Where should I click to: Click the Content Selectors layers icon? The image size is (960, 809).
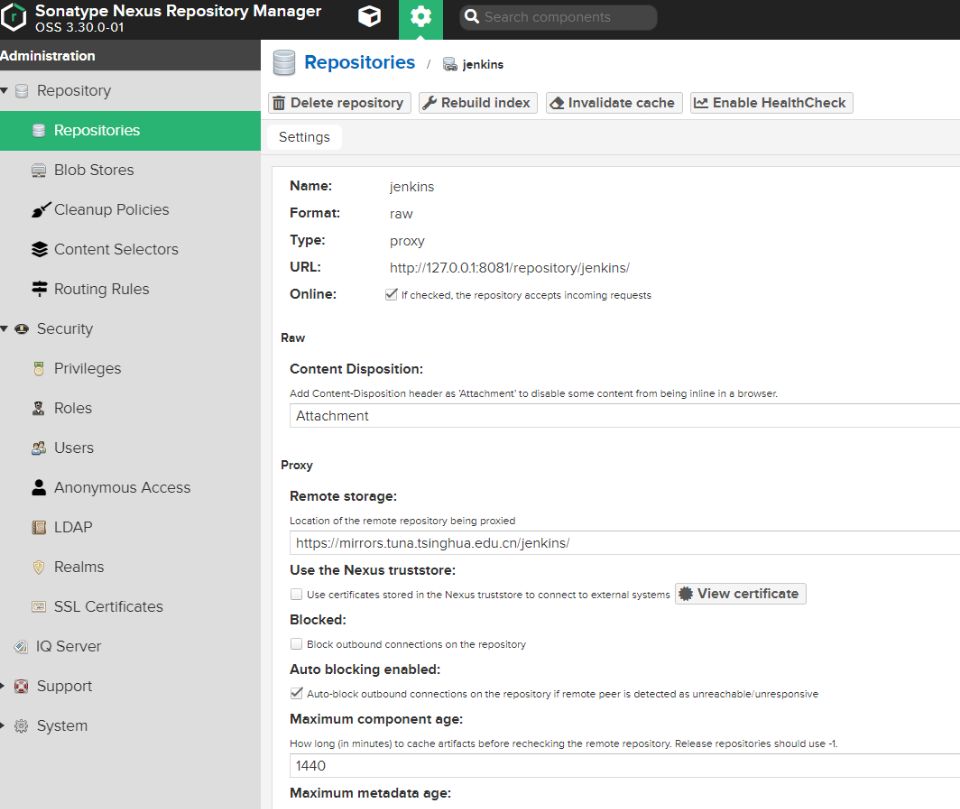point(39,249)
